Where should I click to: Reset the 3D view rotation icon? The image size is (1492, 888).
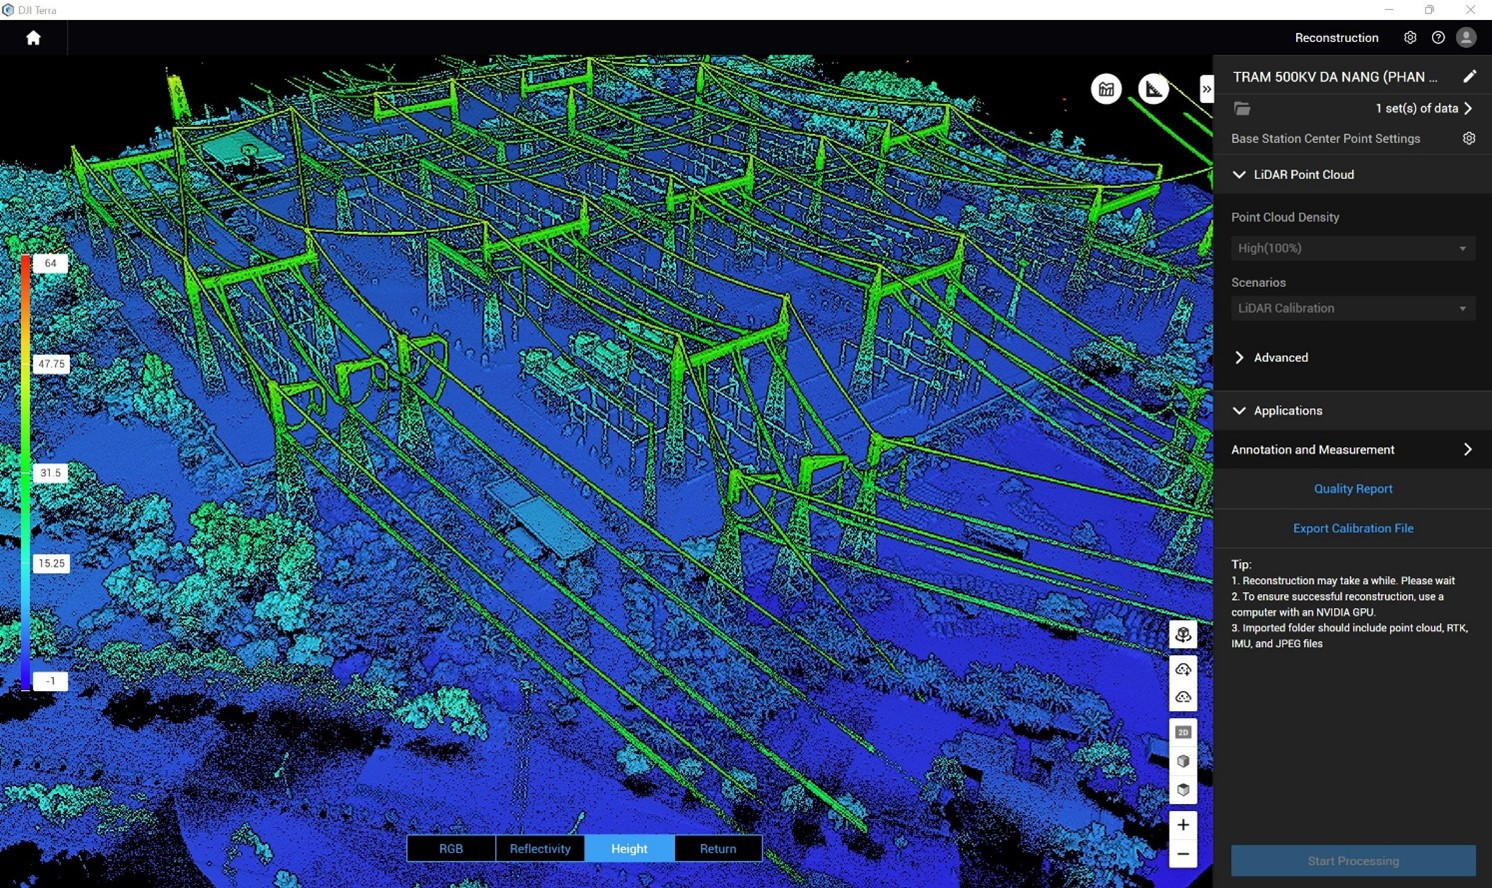click(x=1183, y=634)
